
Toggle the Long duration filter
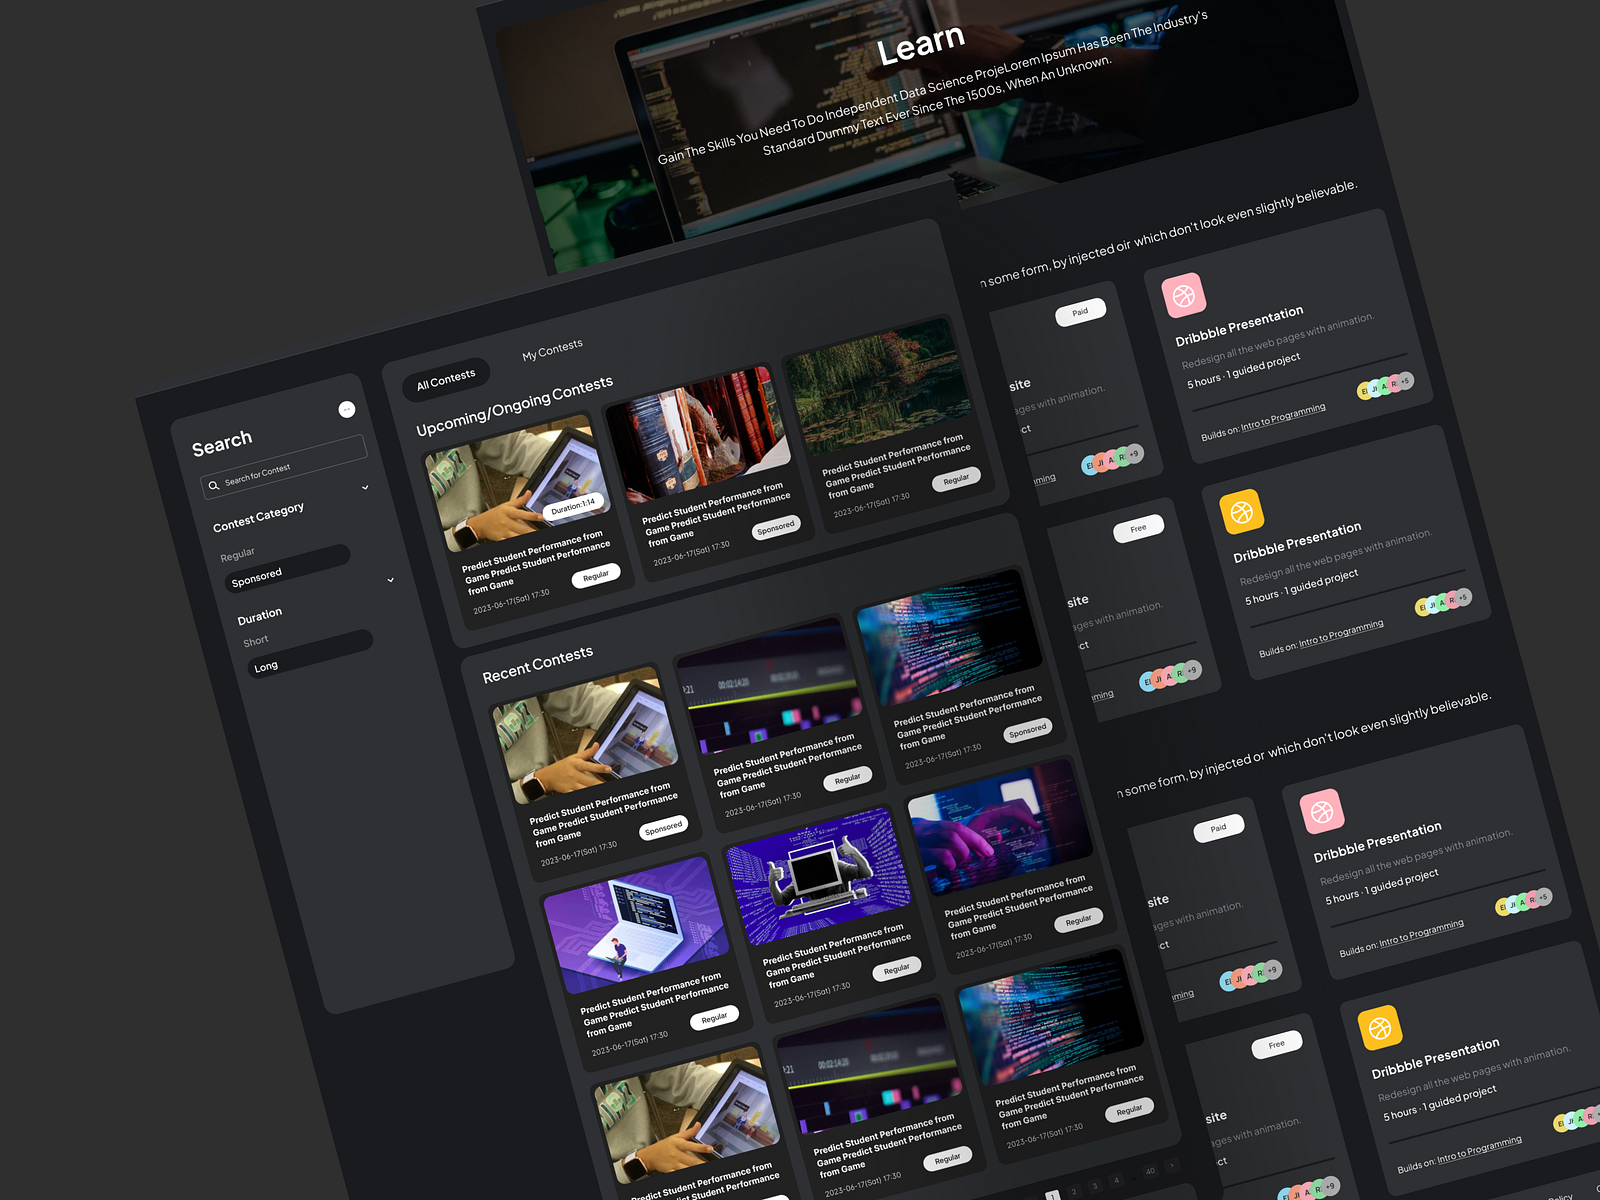click(266, 665)
